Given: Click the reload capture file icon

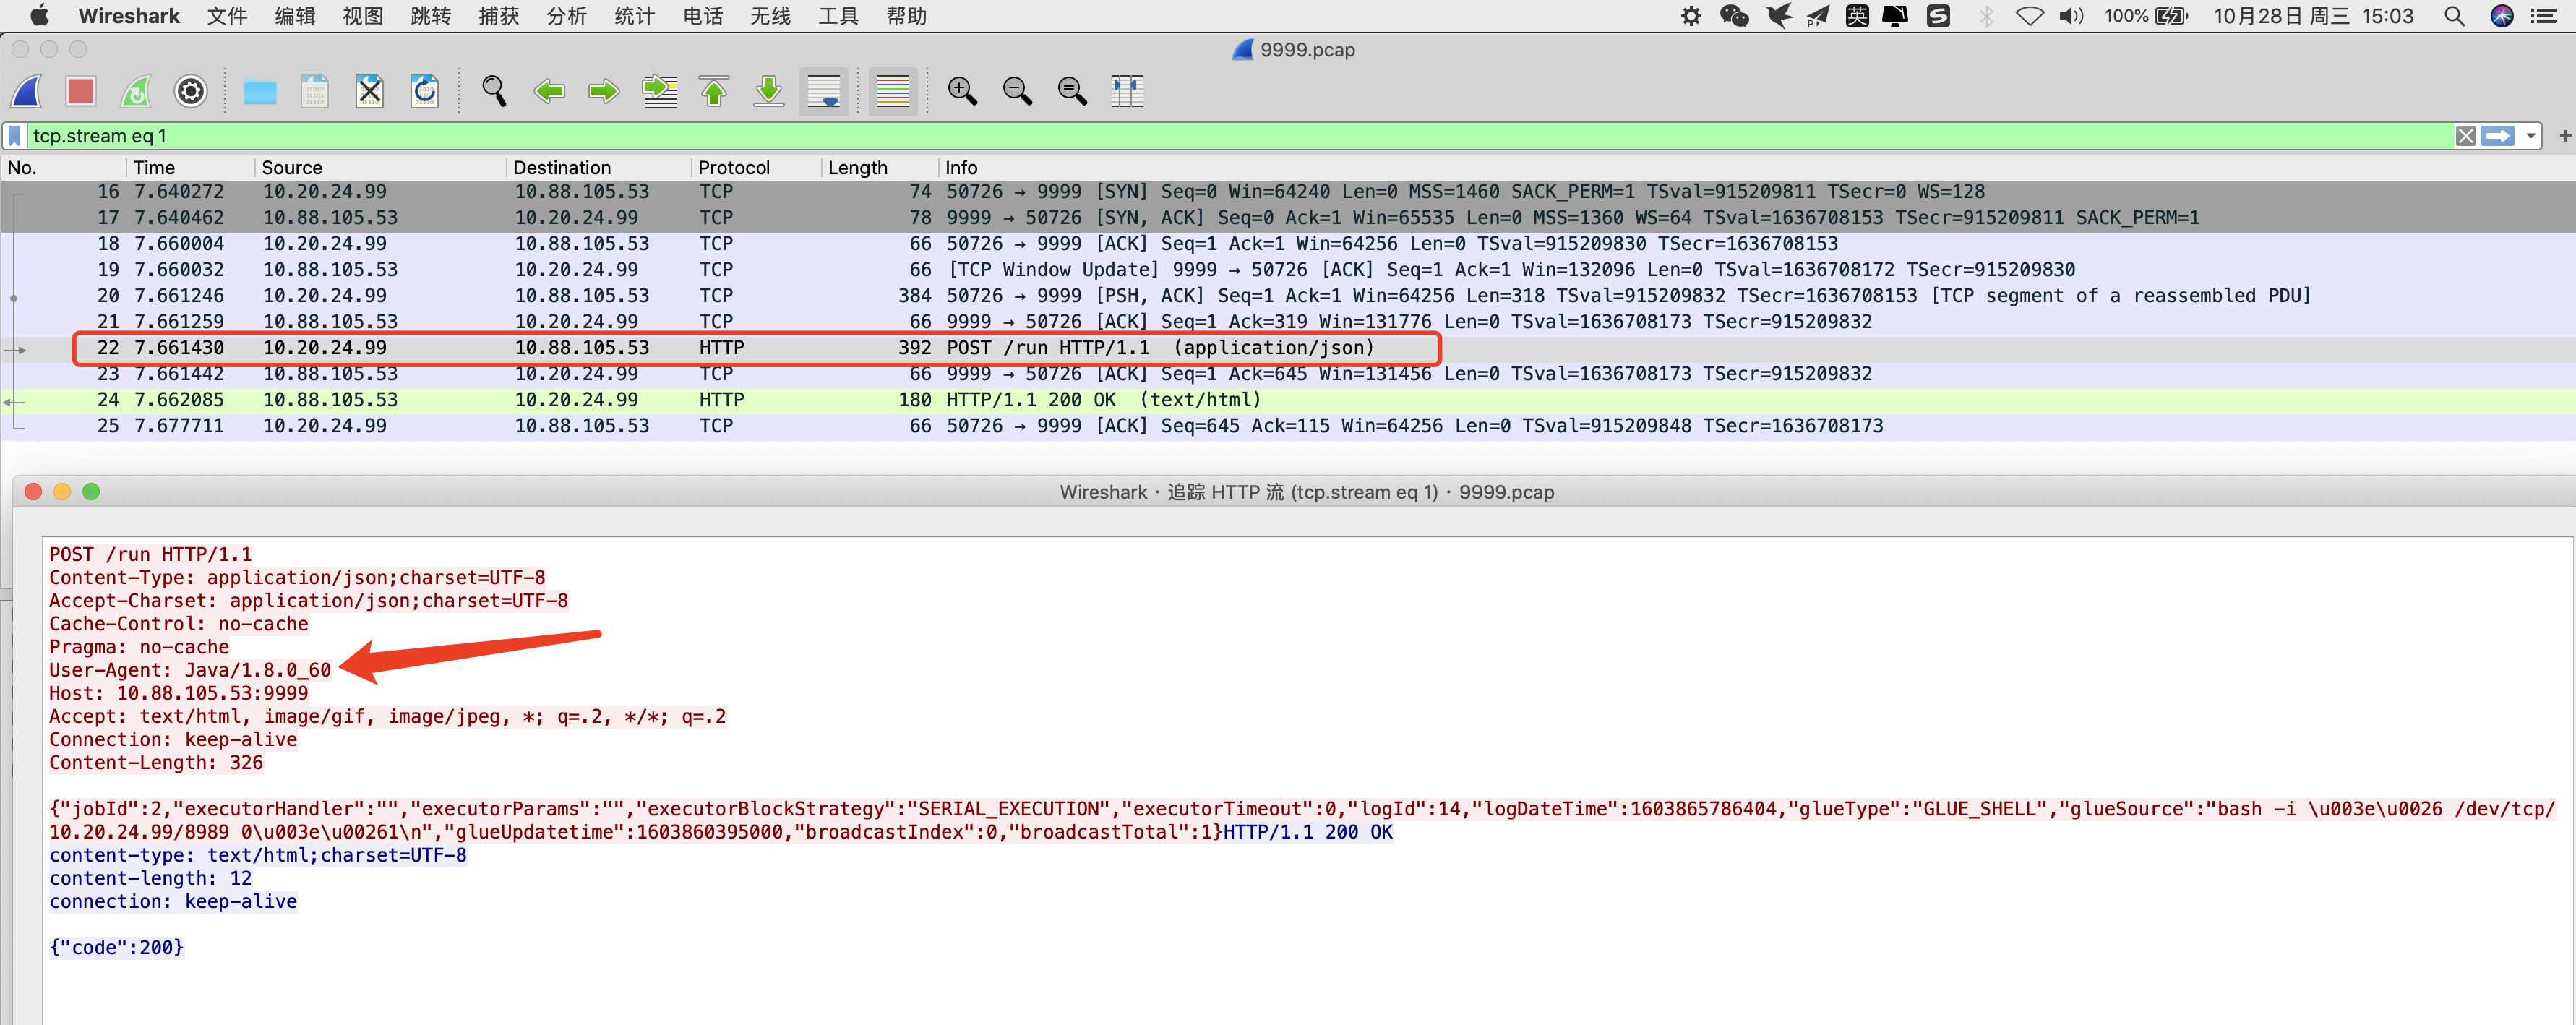Looking at the screenshot, I should 425,92.
